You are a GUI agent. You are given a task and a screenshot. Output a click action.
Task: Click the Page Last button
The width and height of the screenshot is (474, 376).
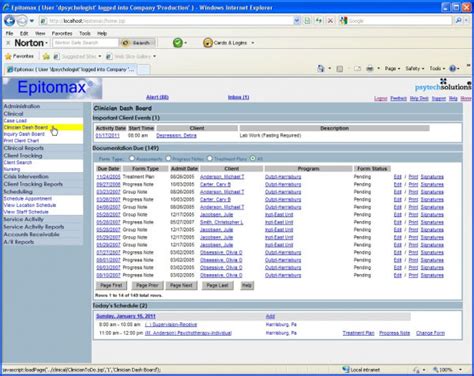(x=217, y=285)
